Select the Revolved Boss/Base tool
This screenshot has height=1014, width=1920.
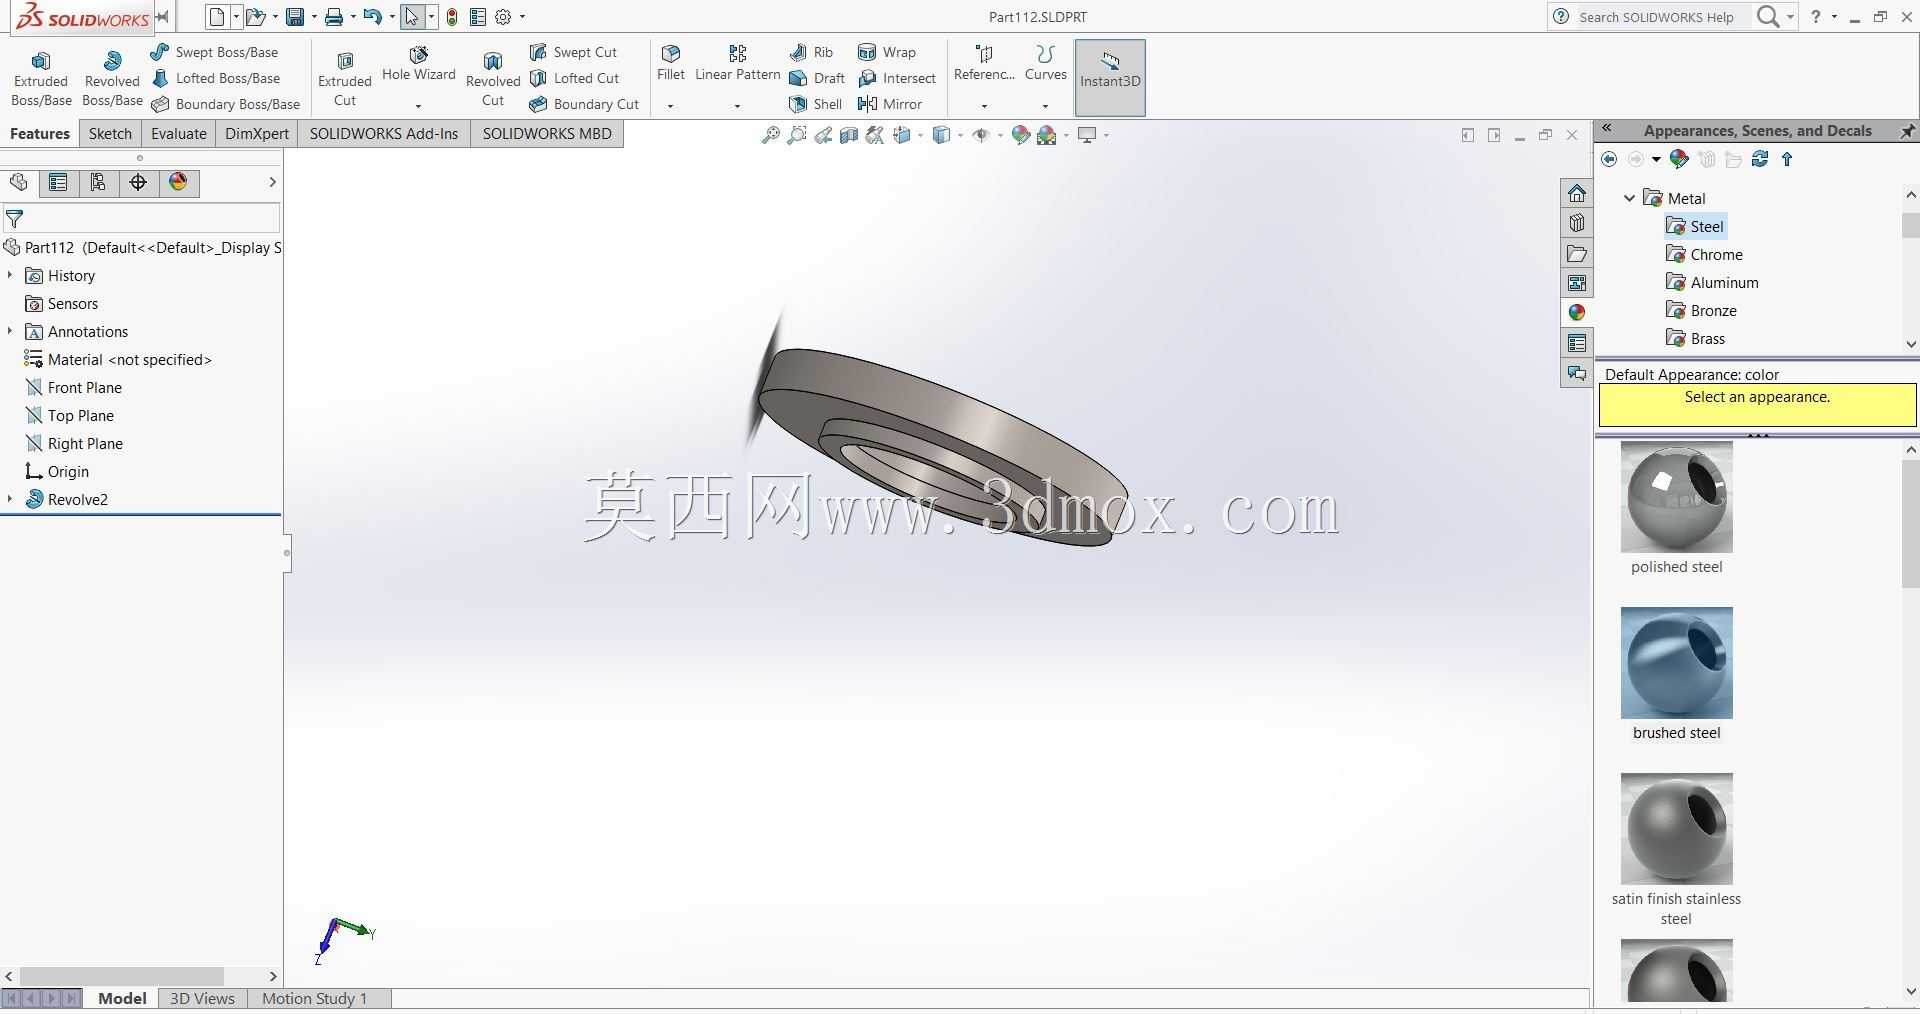point(112,79)
